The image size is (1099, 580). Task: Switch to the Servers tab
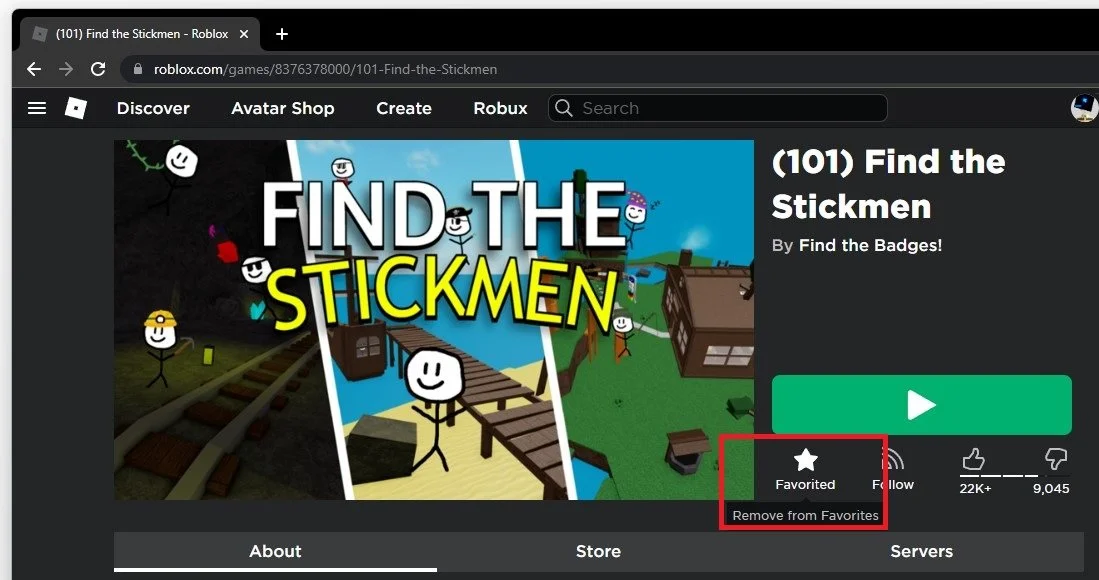point(921,551)
